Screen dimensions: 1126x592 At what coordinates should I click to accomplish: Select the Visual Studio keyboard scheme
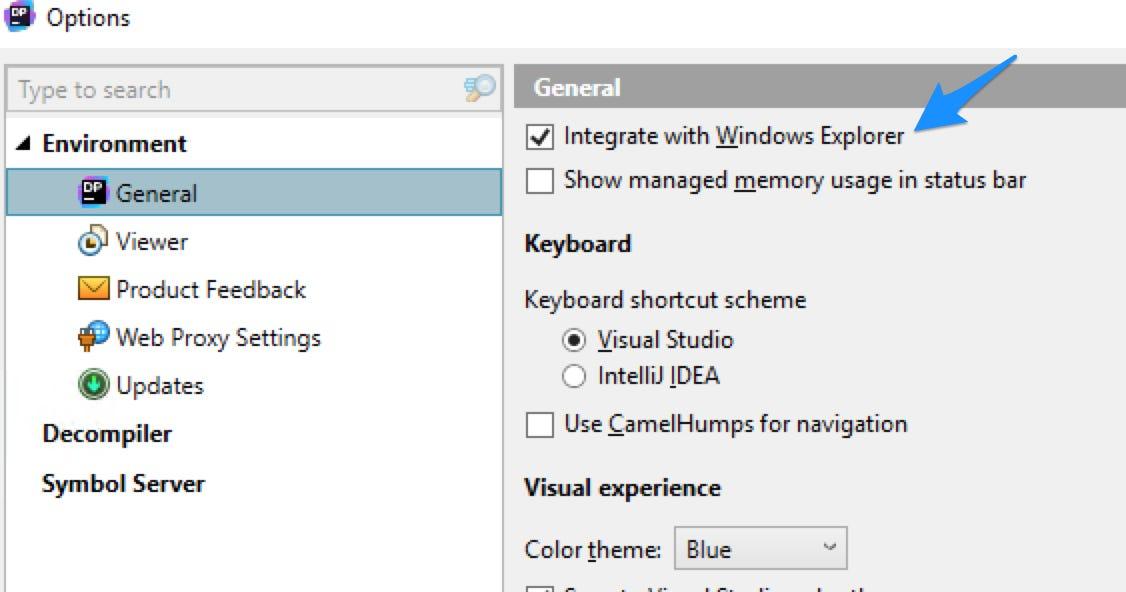coord(573,339)
